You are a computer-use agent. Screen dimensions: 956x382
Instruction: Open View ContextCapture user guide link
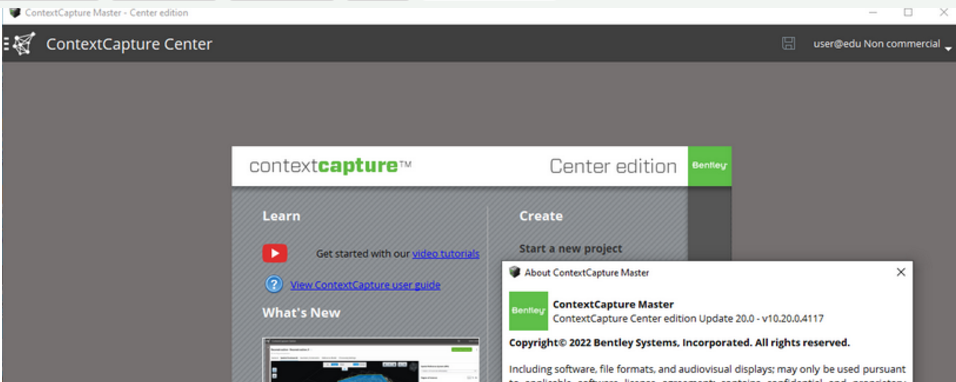[365, 285]
